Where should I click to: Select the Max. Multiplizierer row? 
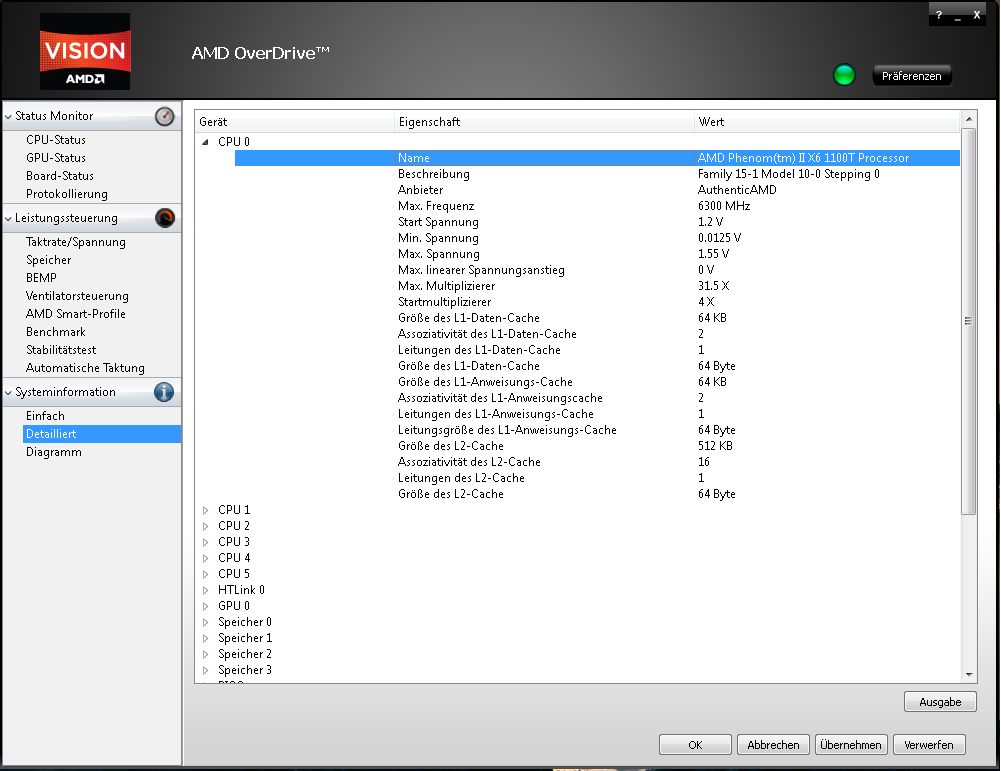598,286
